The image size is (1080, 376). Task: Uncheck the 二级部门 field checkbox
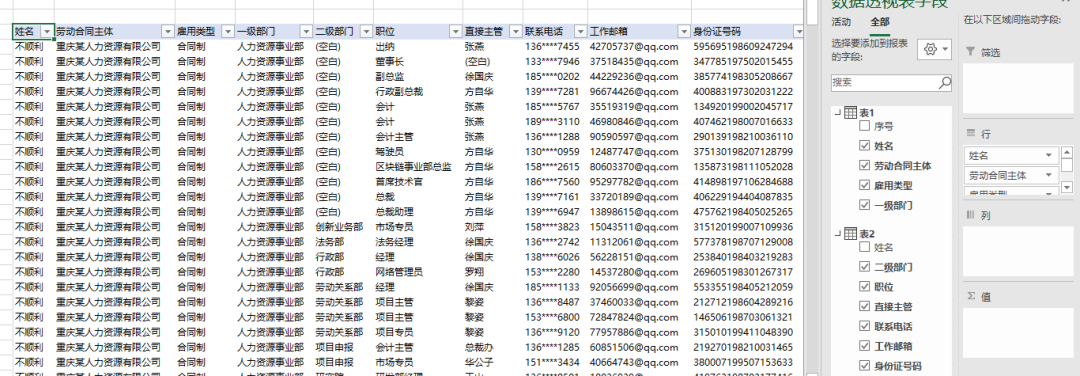864,267
